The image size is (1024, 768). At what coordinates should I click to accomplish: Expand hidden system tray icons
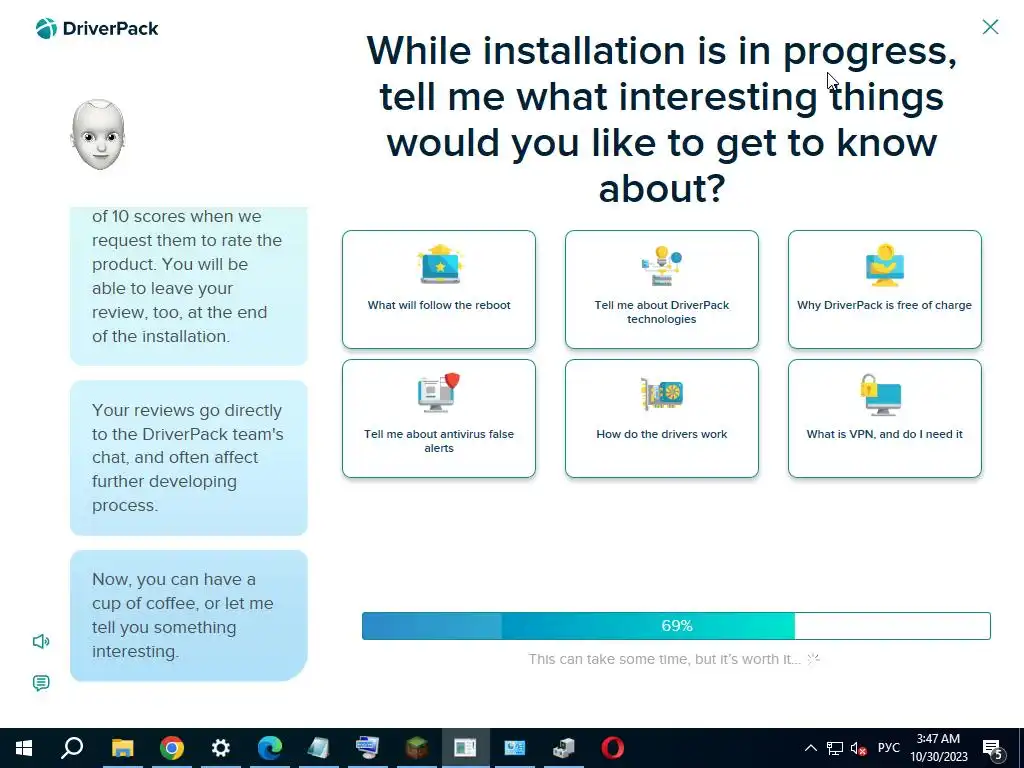[x=810, y=748]
